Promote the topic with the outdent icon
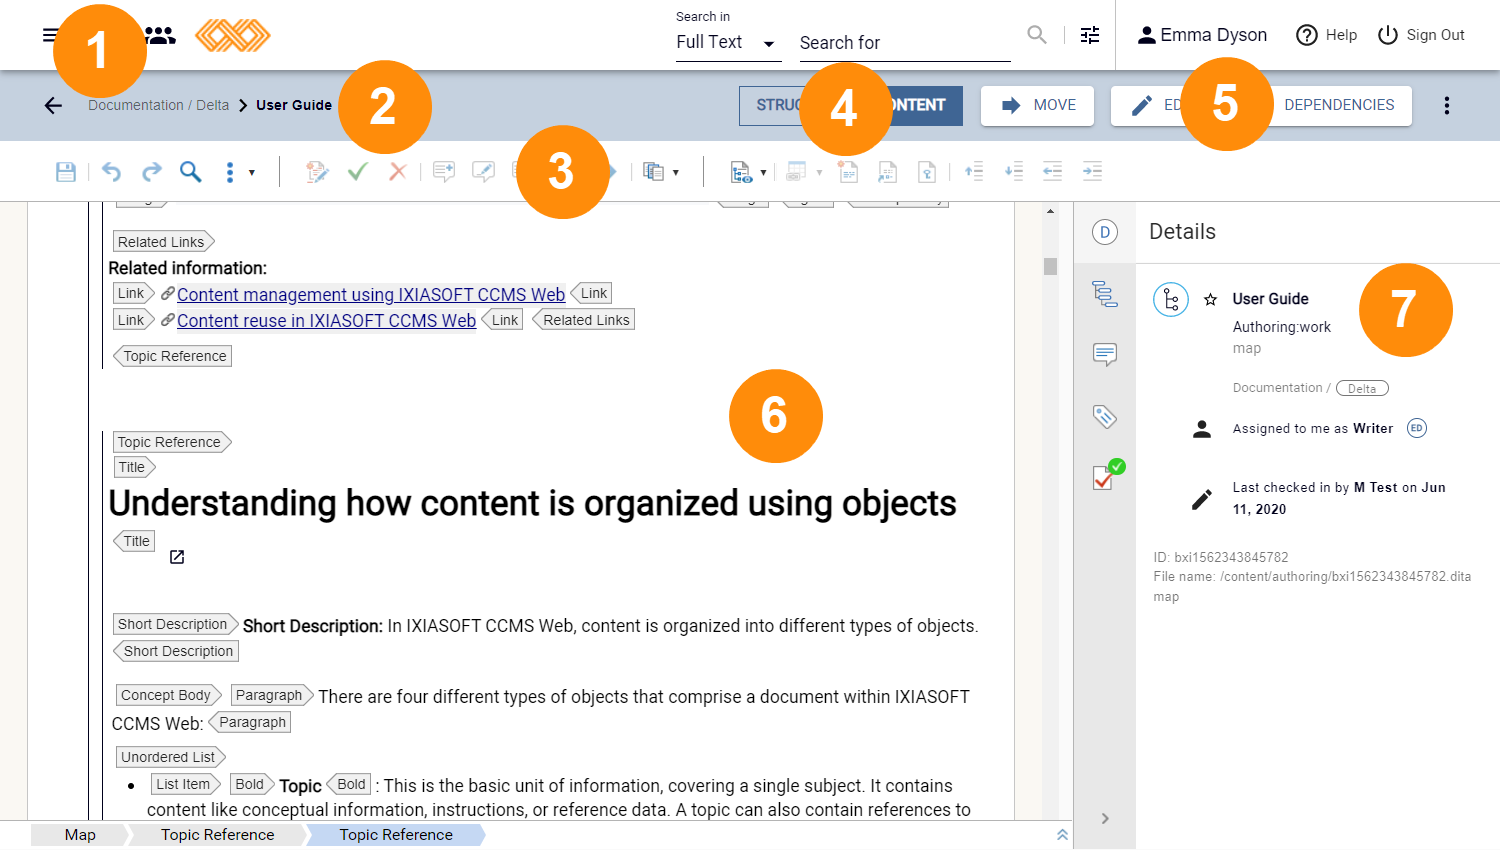Image resolution: width=1500 pixels, height=850 pixels. [x=1053, y=172]
